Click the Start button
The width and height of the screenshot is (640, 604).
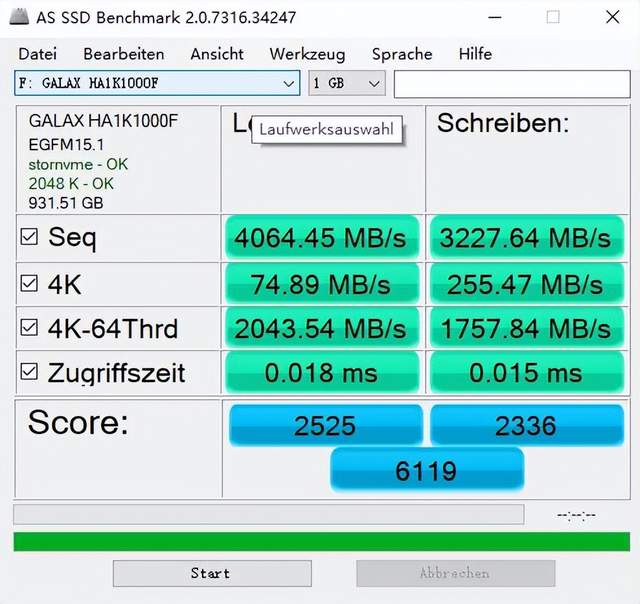click(x=212, y=573)
